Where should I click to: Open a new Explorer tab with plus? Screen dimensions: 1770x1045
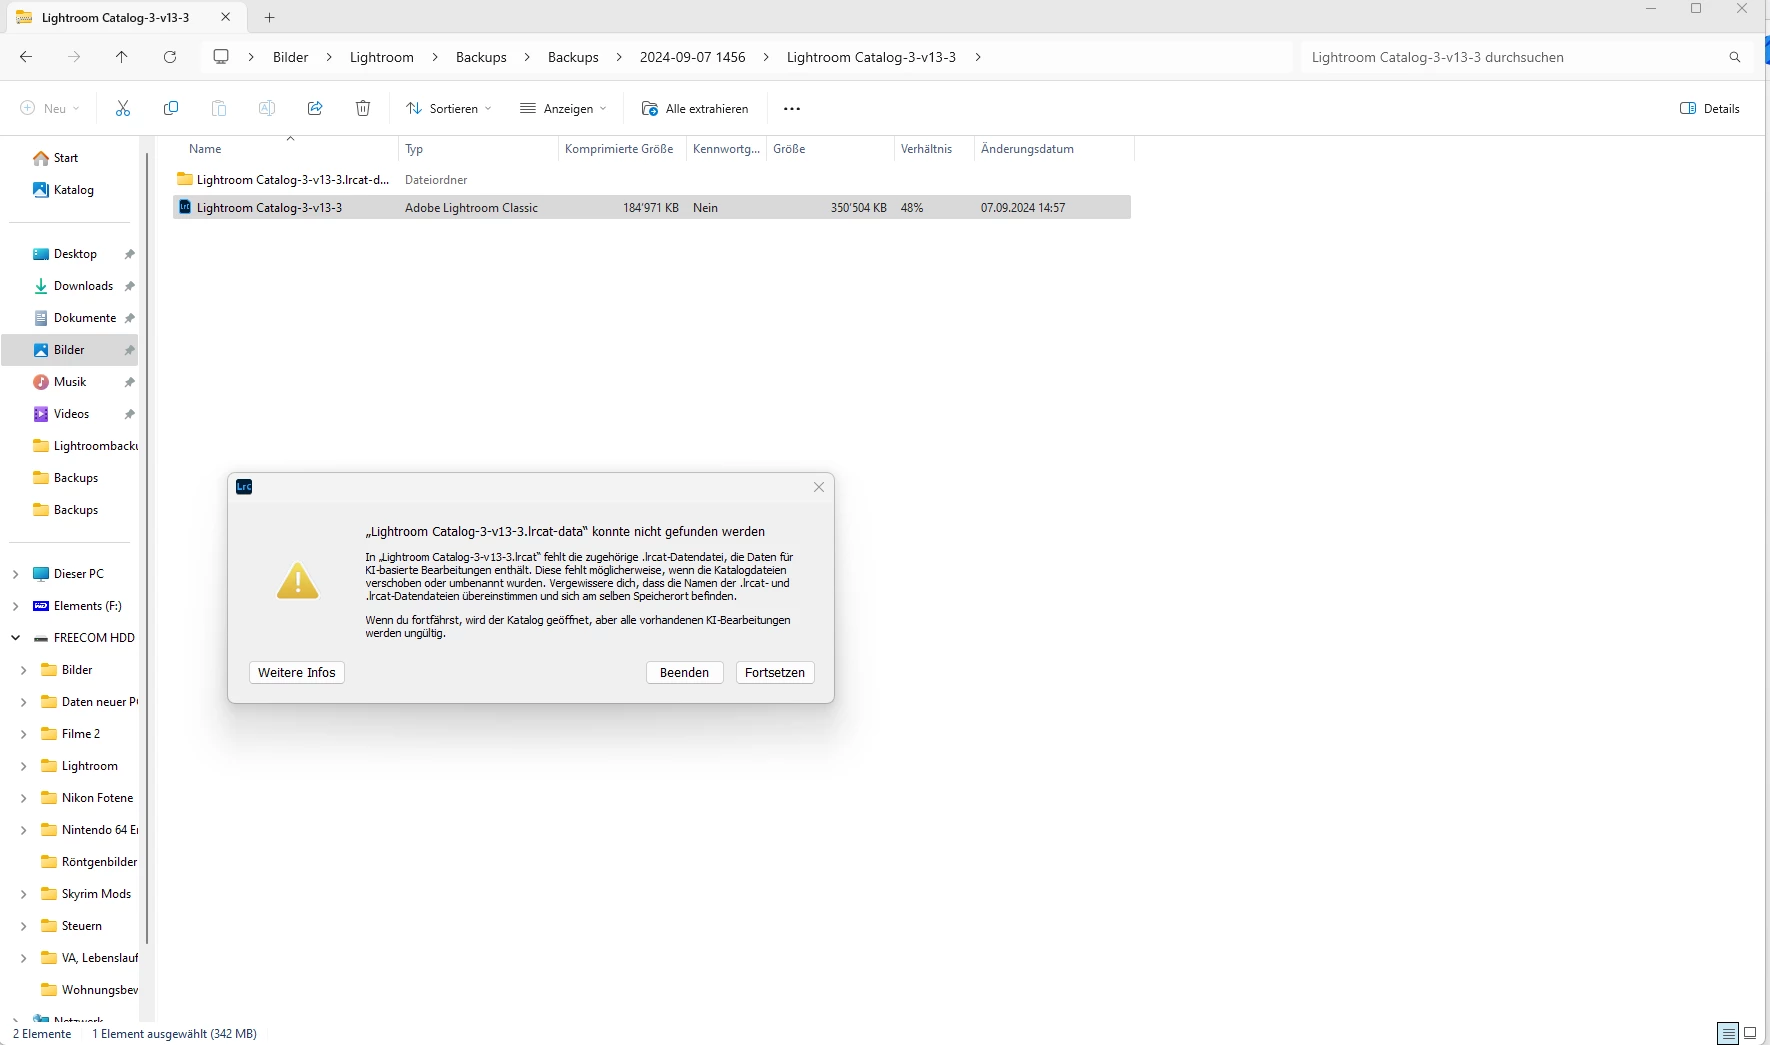click(x=270, y=17)
